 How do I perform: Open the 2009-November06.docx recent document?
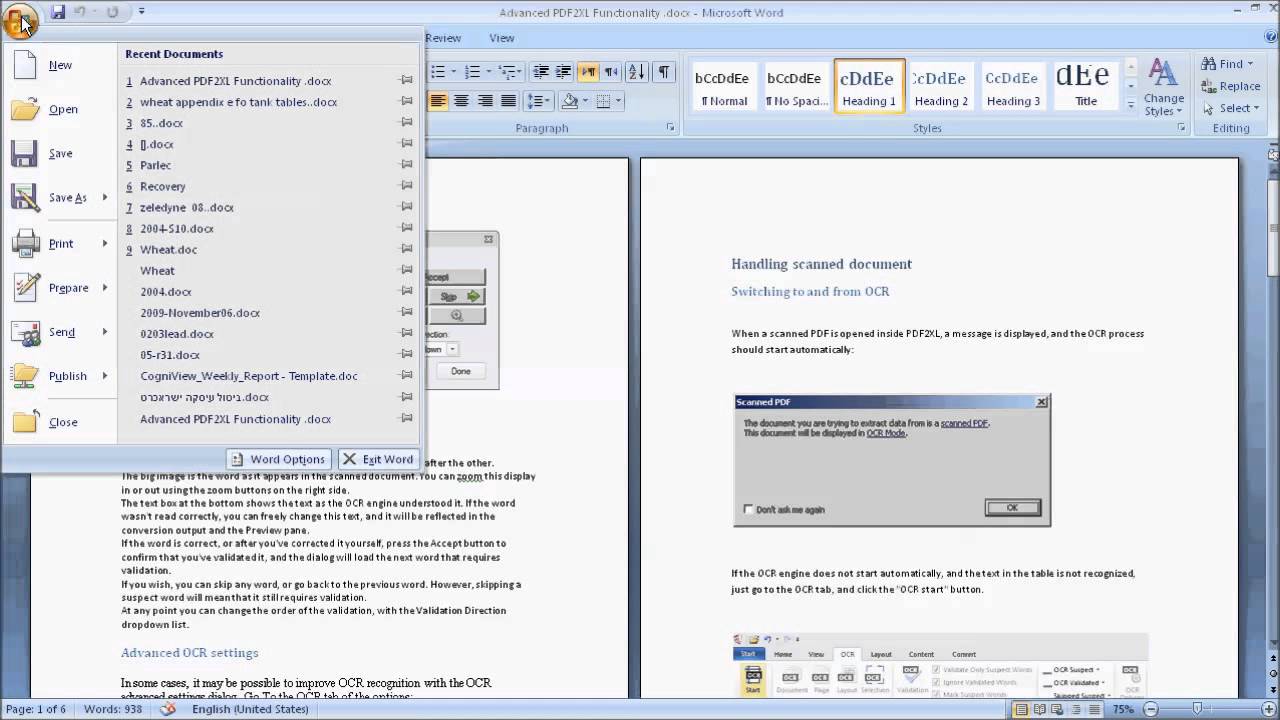(x=200, y=312)
